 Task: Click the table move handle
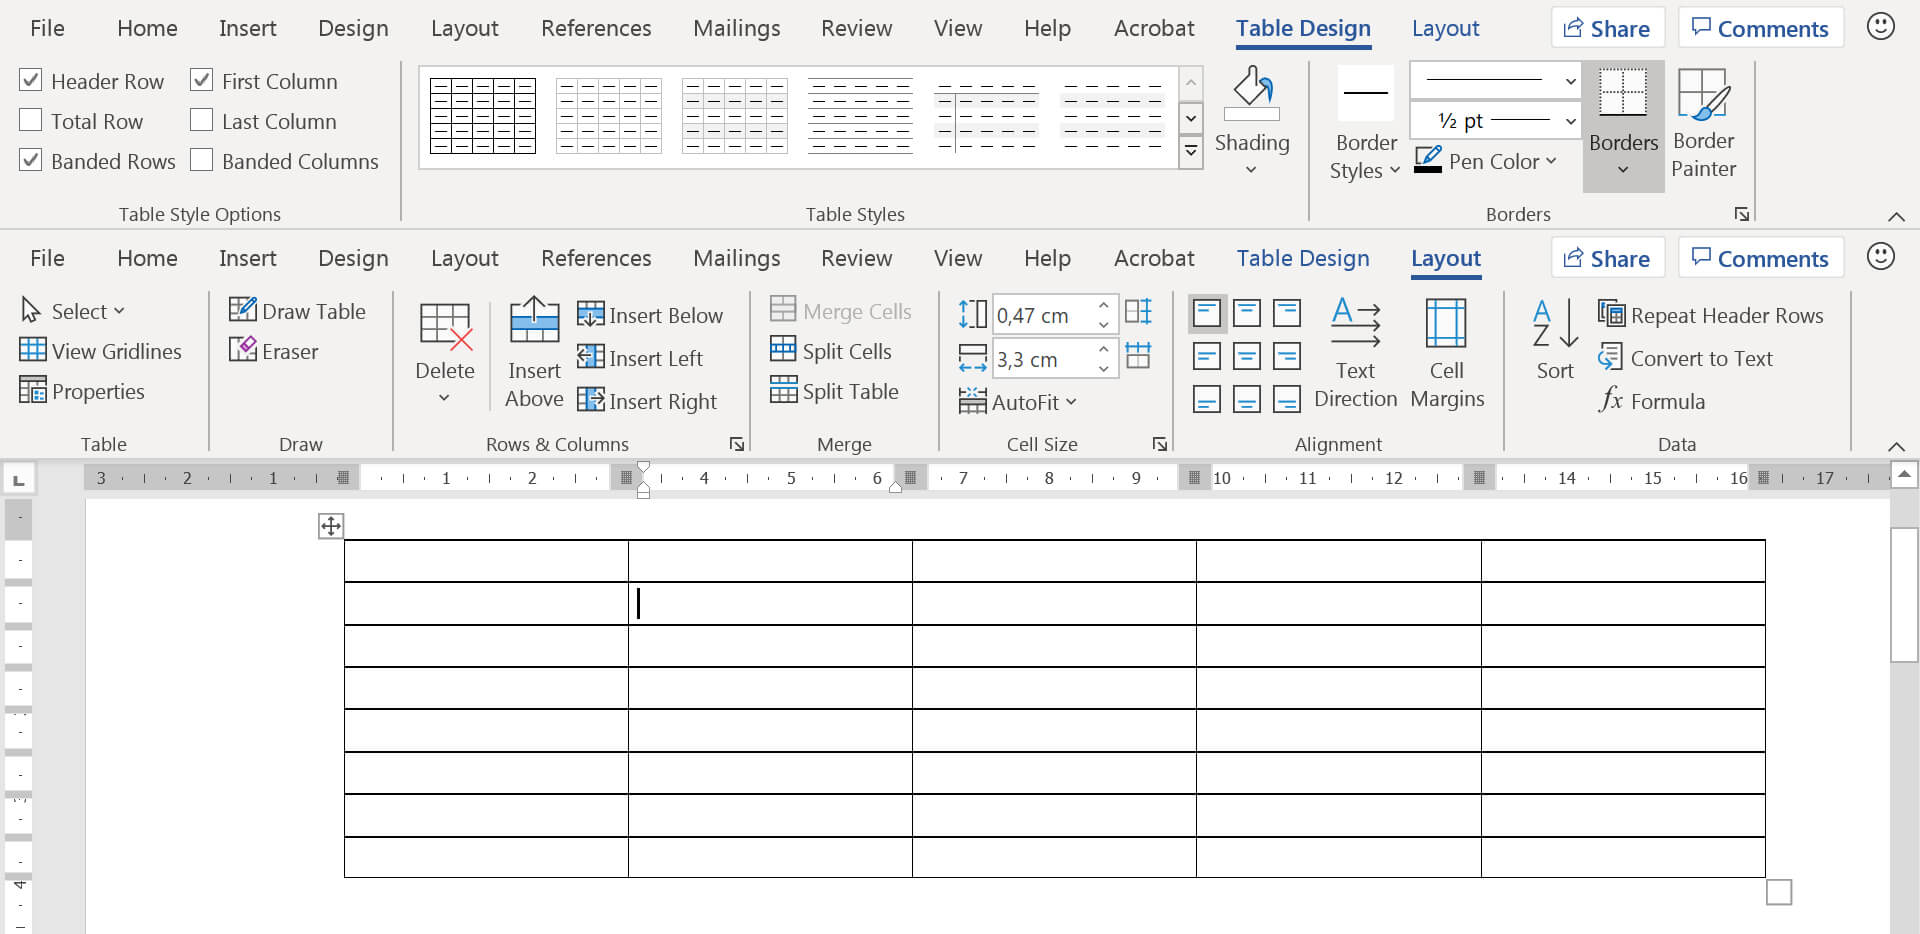tap(331, 525)
